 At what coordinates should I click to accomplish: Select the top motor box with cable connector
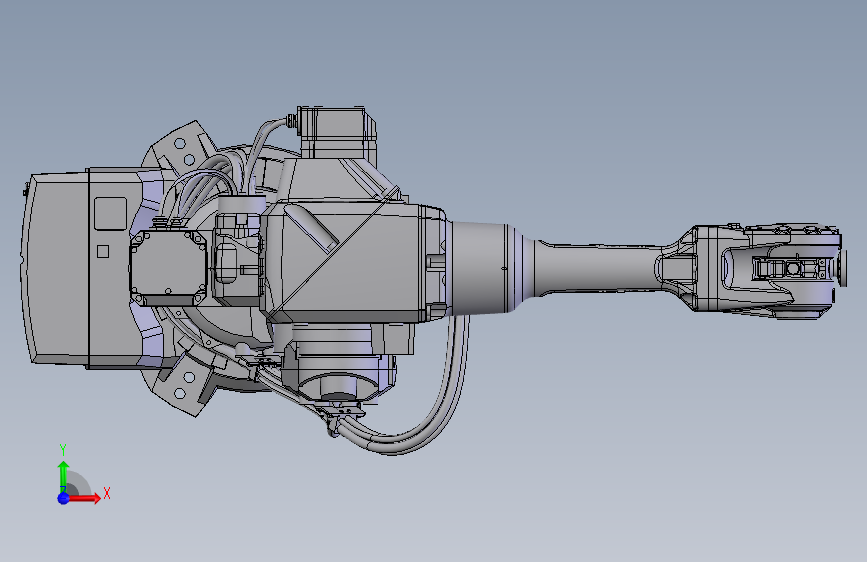[x=336, y=132]
